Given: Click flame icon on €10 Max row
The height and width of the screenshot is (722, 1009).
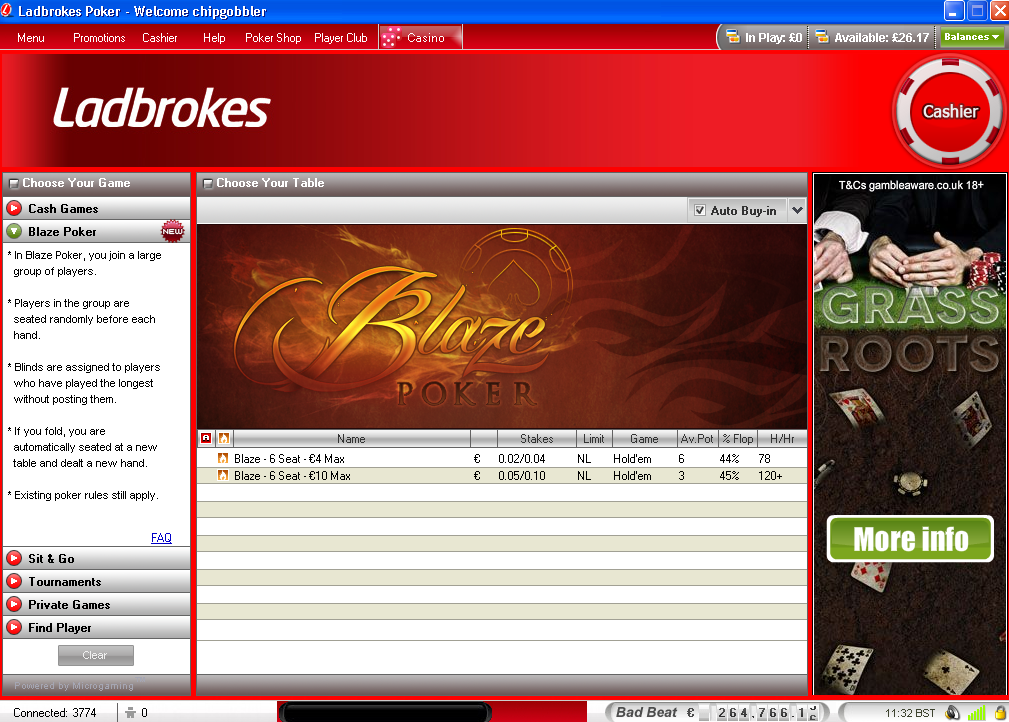Looking at the screenshot, I should tap(223, 476).
